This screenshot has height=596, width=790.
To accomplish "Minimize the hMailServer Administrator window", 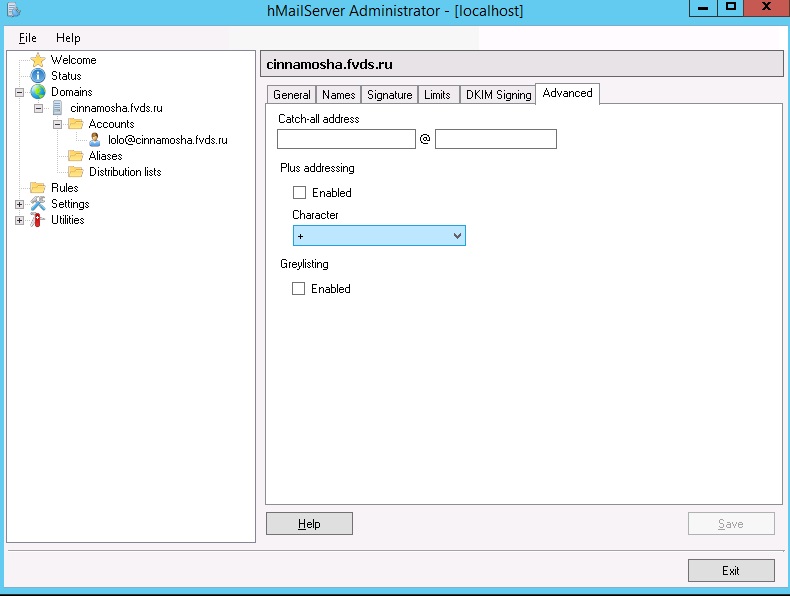I will pos(703,8).
